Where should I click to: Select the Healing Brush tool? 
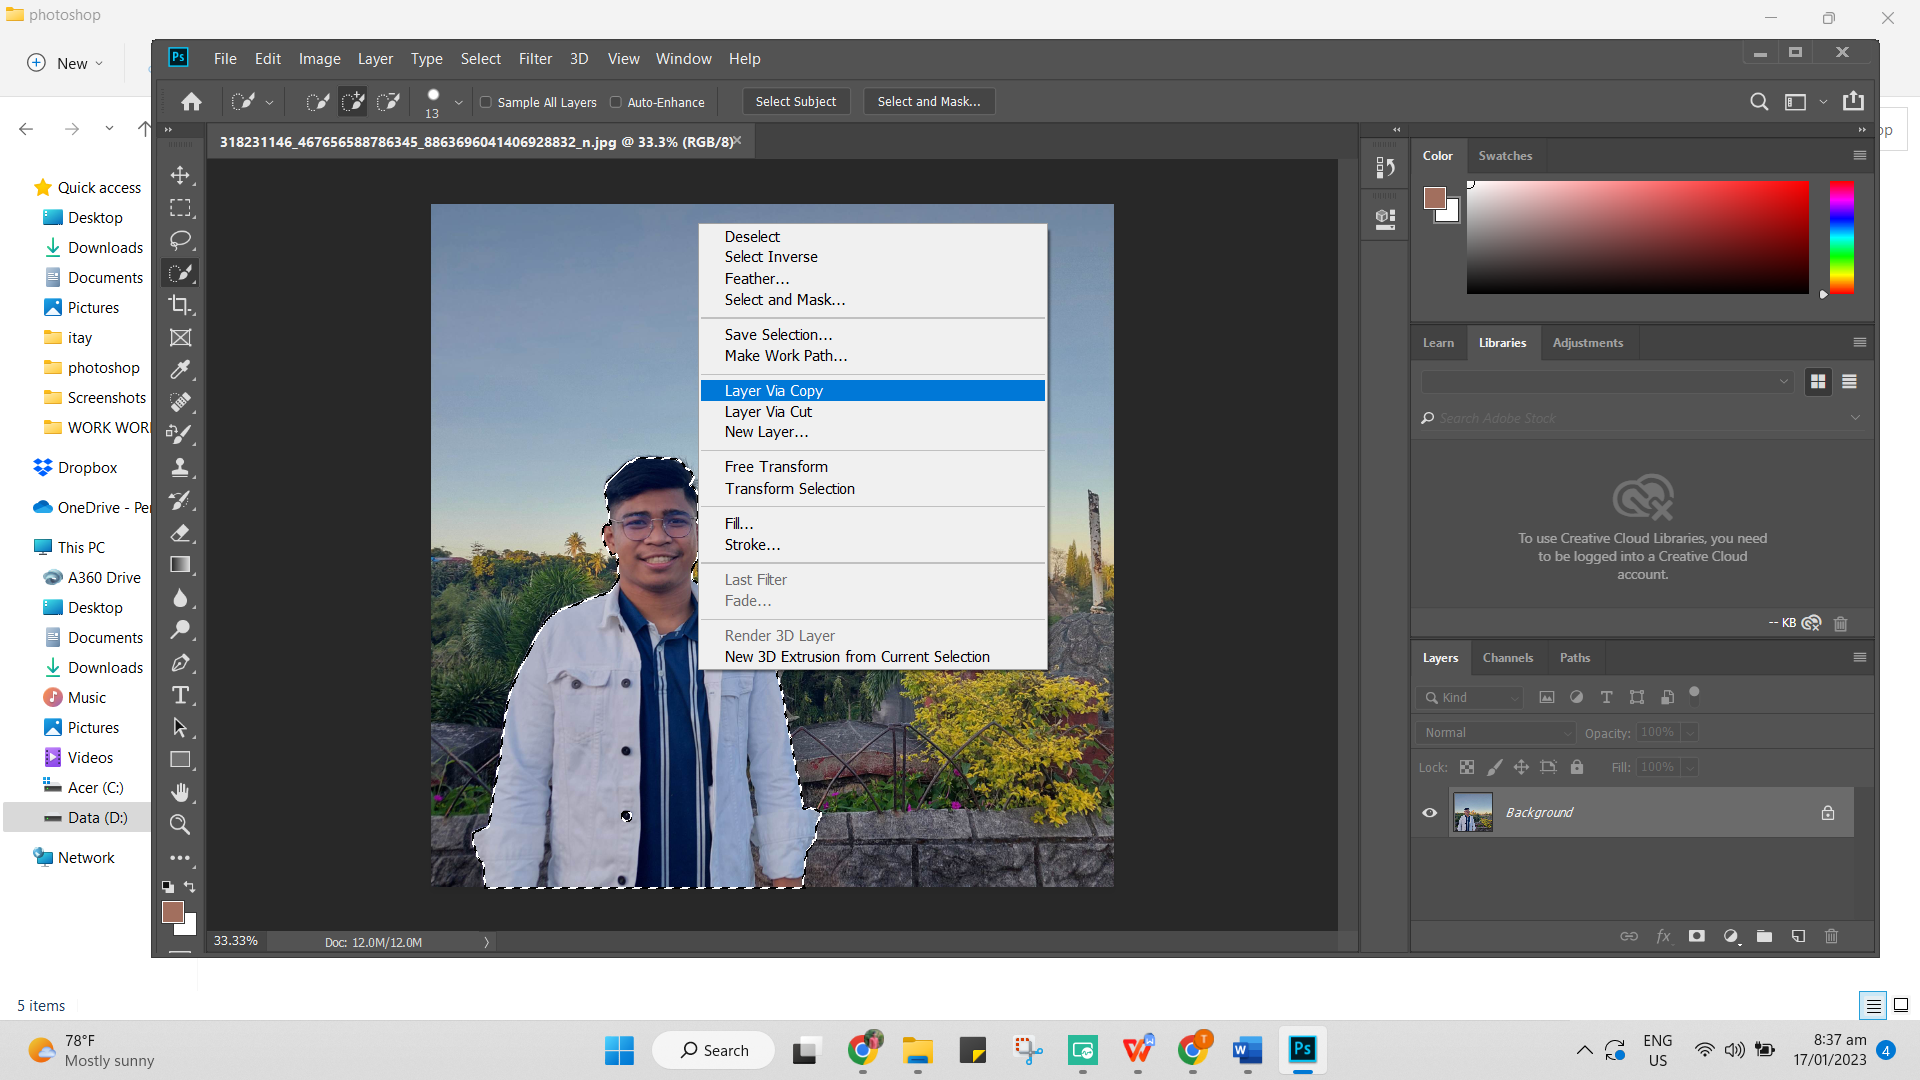[x=181, y=402]
